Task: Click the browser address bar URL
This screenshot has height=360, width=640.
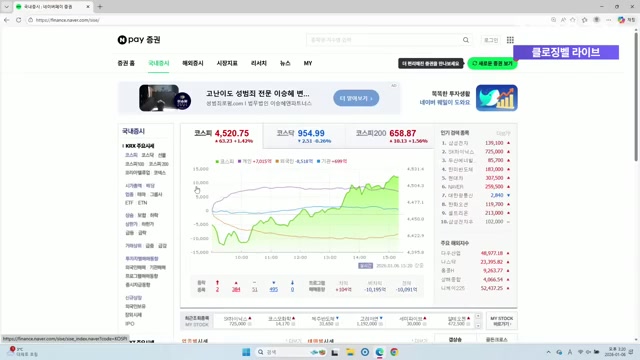Action: pyautogui.click(x=67, y=20)
